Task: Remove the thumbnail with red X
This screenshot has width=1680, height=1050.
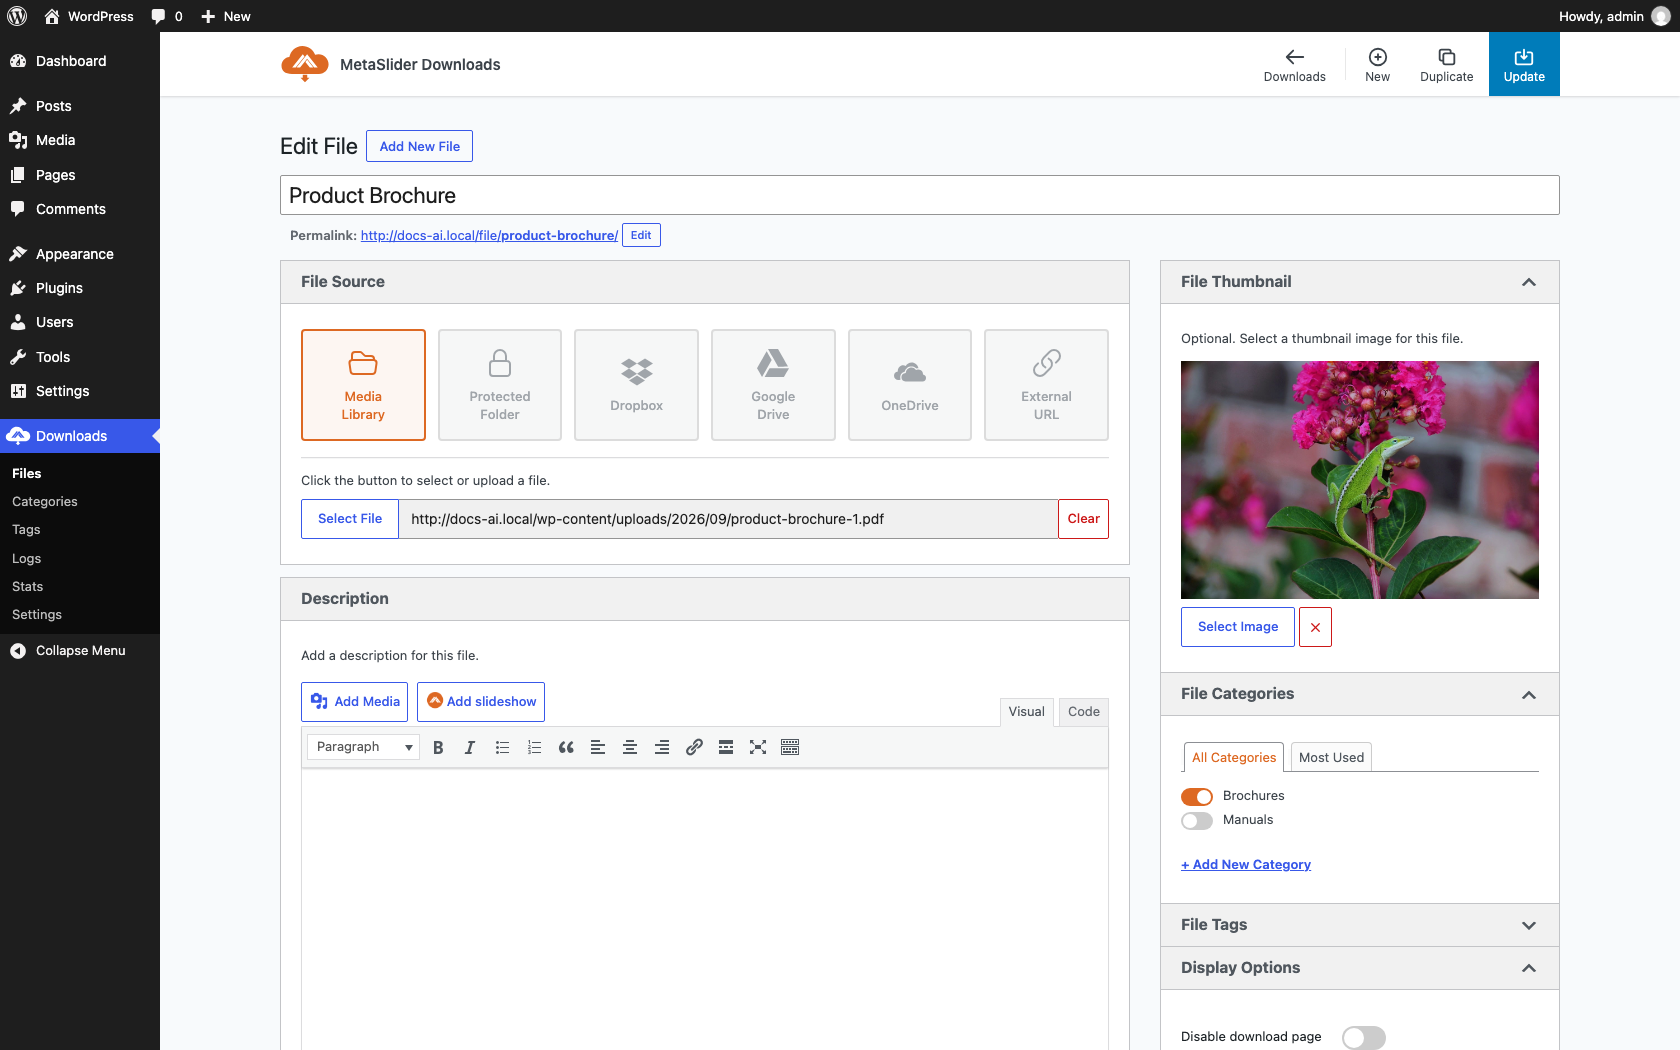Action: pyautogui.click(x=1315, y=627)
